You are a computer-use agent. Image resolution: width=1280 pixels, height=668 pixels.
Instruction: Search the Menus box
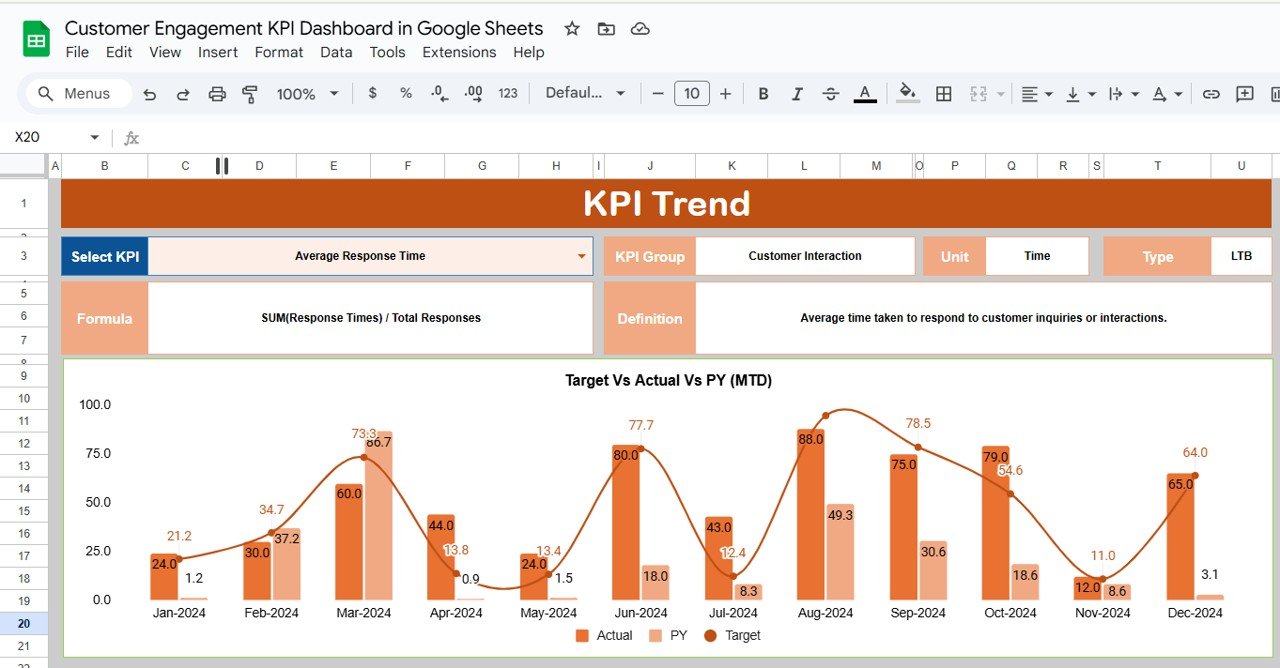[x=79, y=93]
